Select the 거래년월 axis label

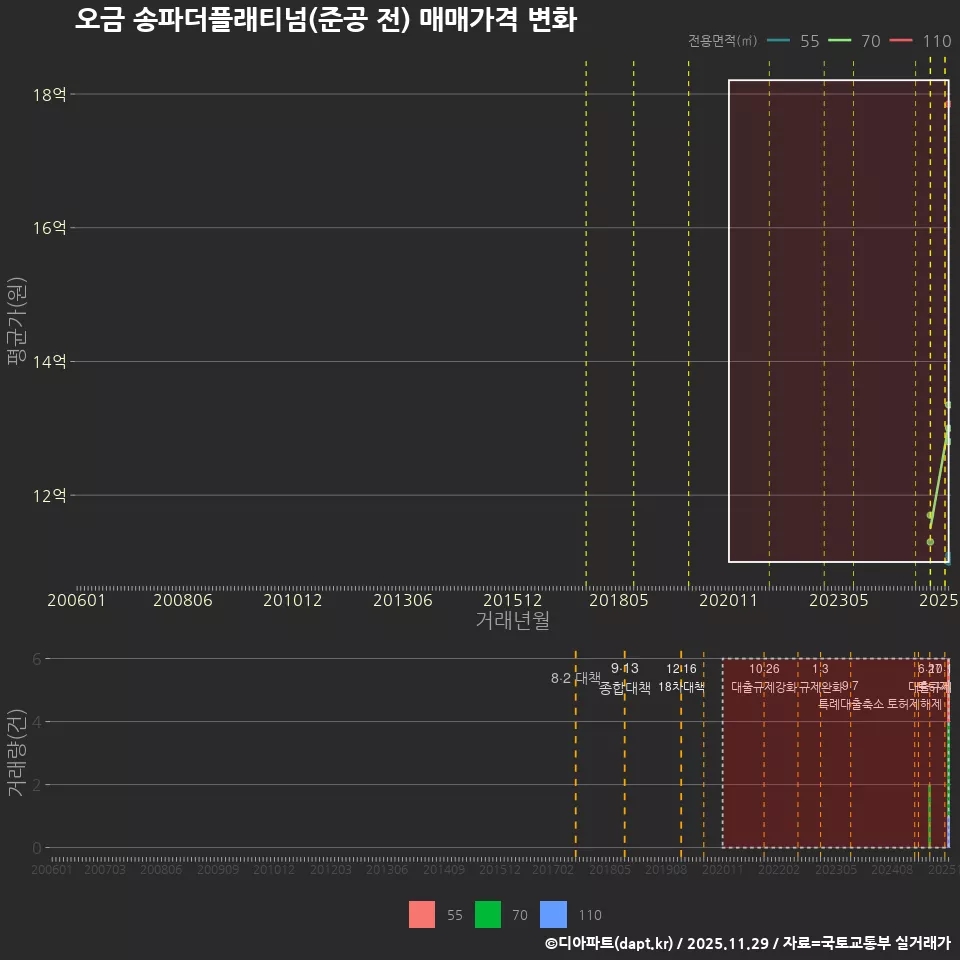click(510, 620)
